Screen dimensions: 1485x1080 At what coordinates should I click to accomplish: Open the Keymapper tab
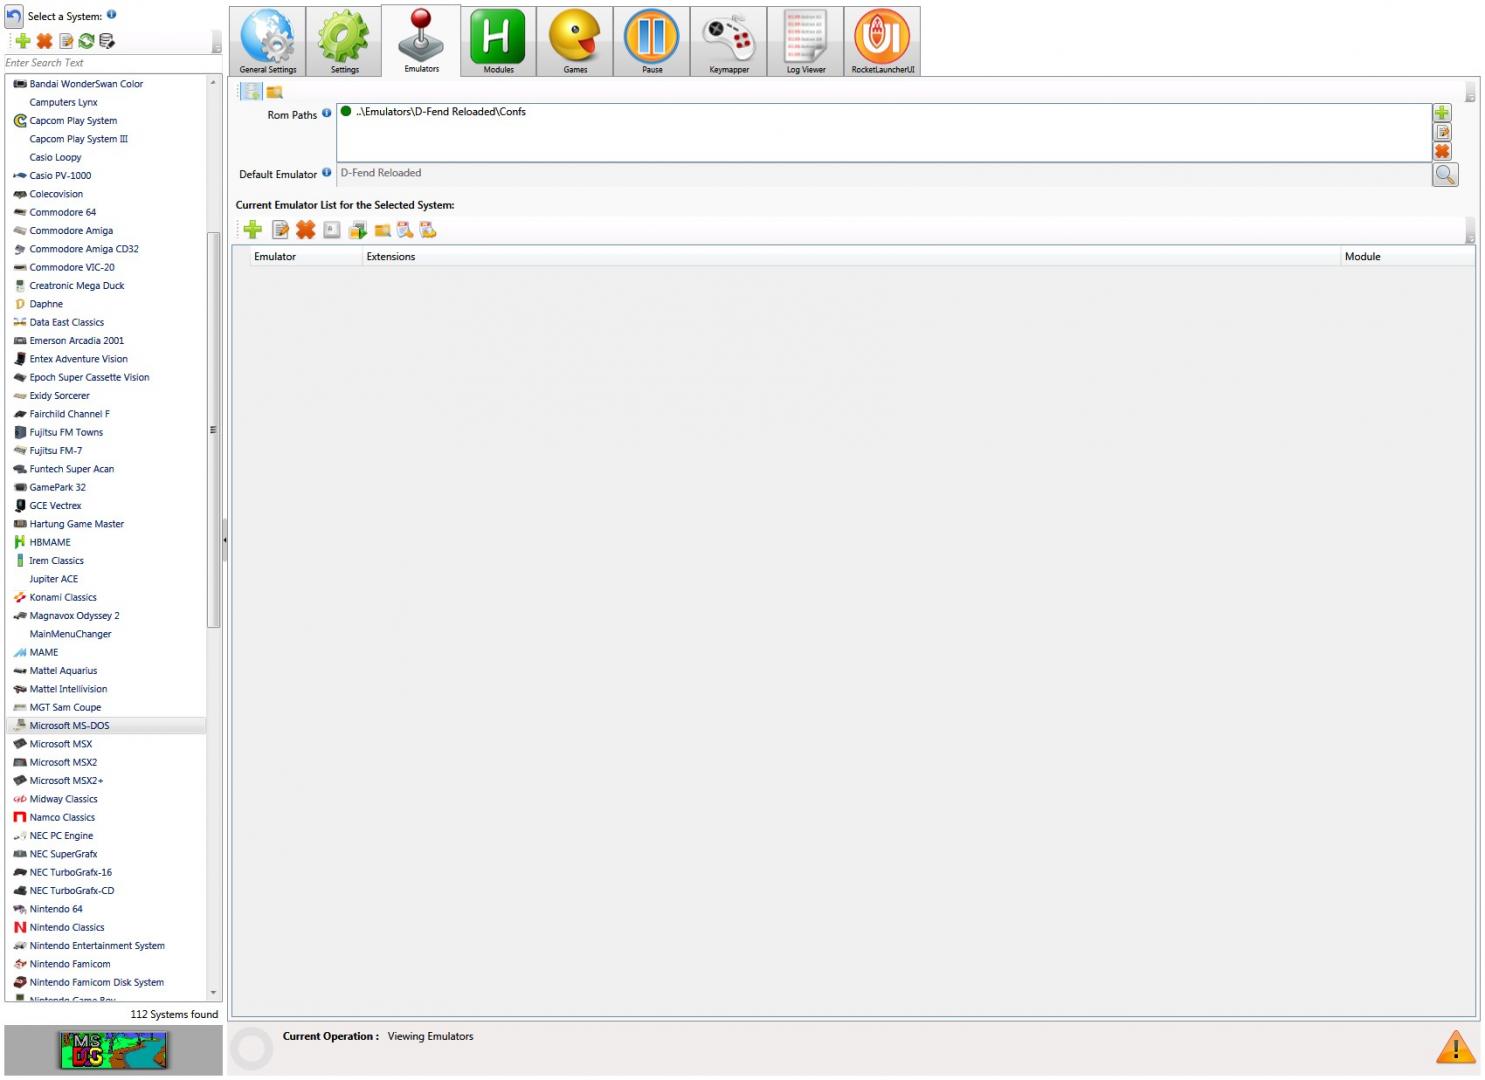729,41
